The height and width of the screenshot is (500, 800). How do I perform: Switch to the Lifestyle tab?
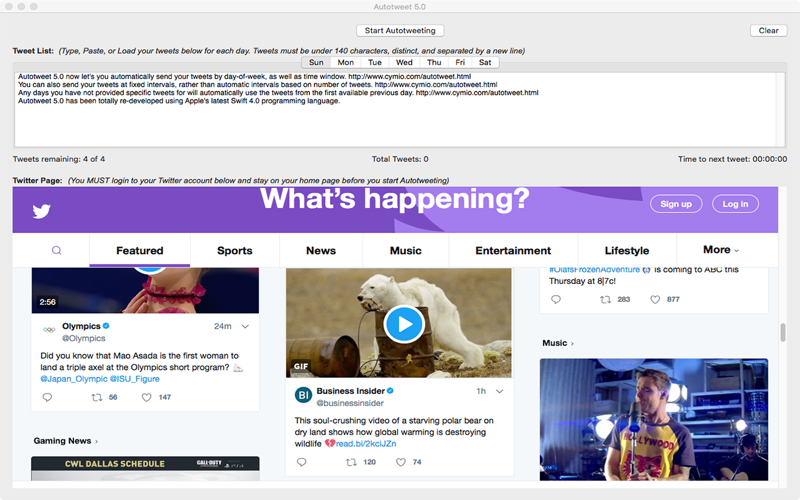[x=627, y=251]
